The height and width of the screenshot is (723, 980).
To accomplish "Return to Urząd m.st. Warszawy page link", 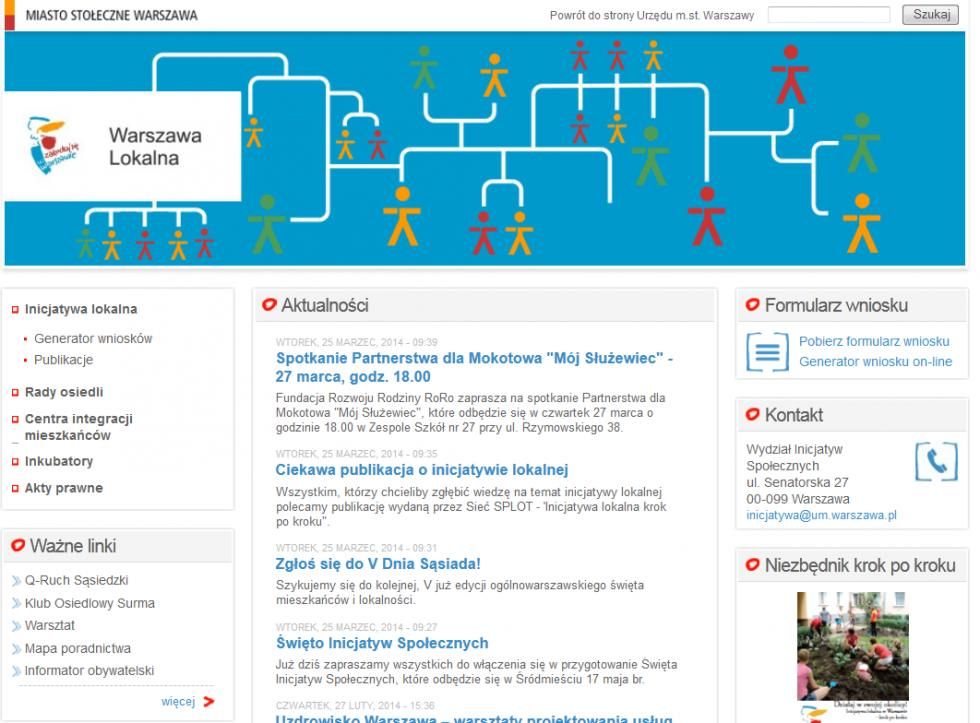I will 651,16.
